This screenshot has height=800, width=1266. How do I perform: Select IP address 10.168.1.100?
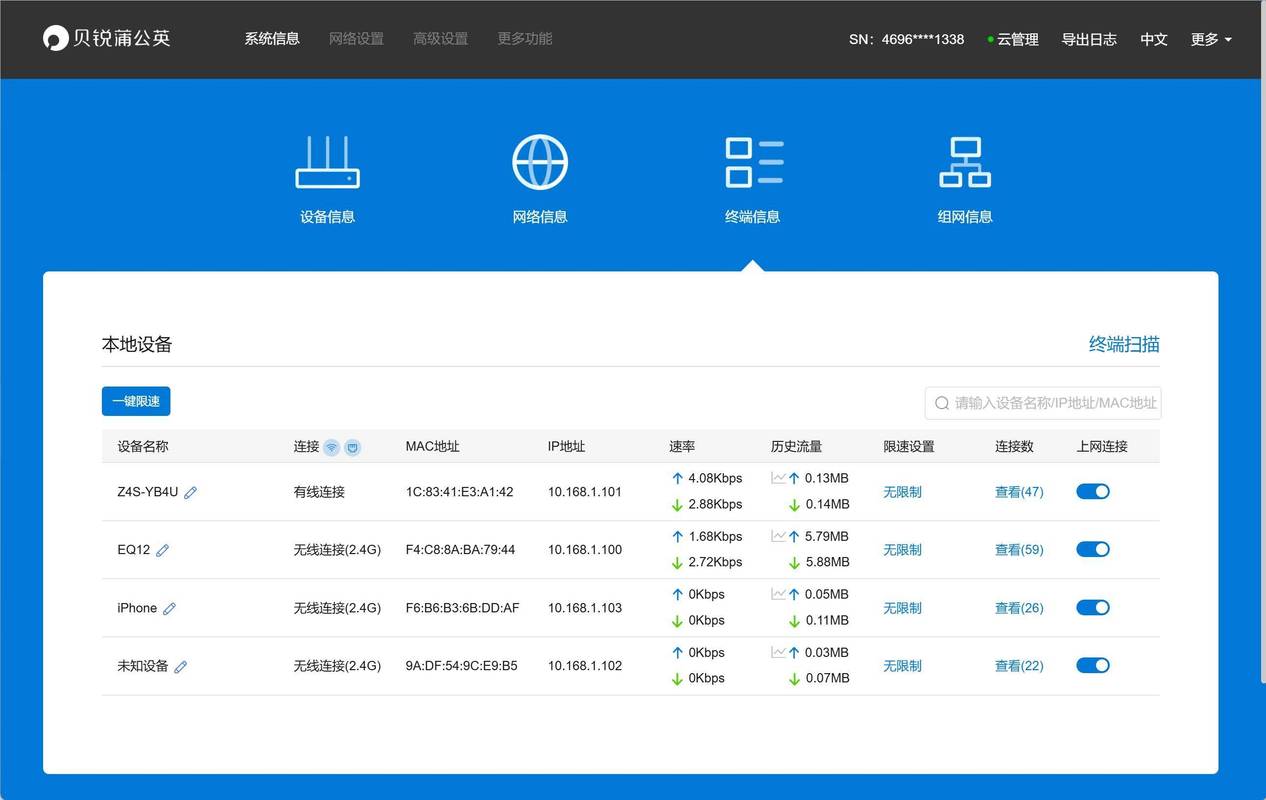coord(585,550)
